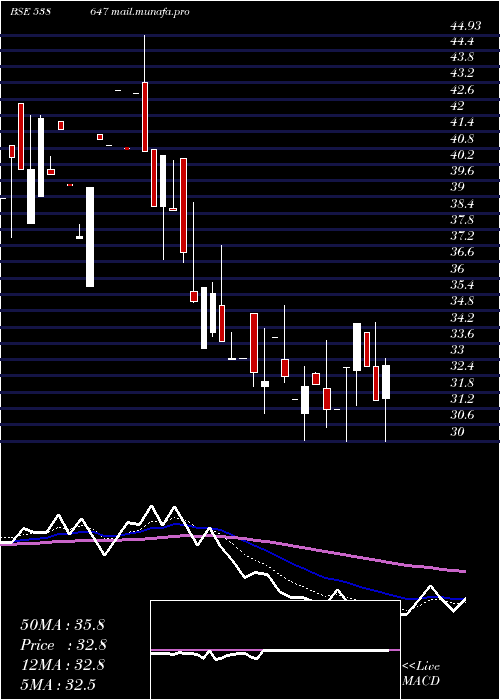500x700 pixels.
Task: Click the 31.2 price axis label
Action: [x=462, y=399]
